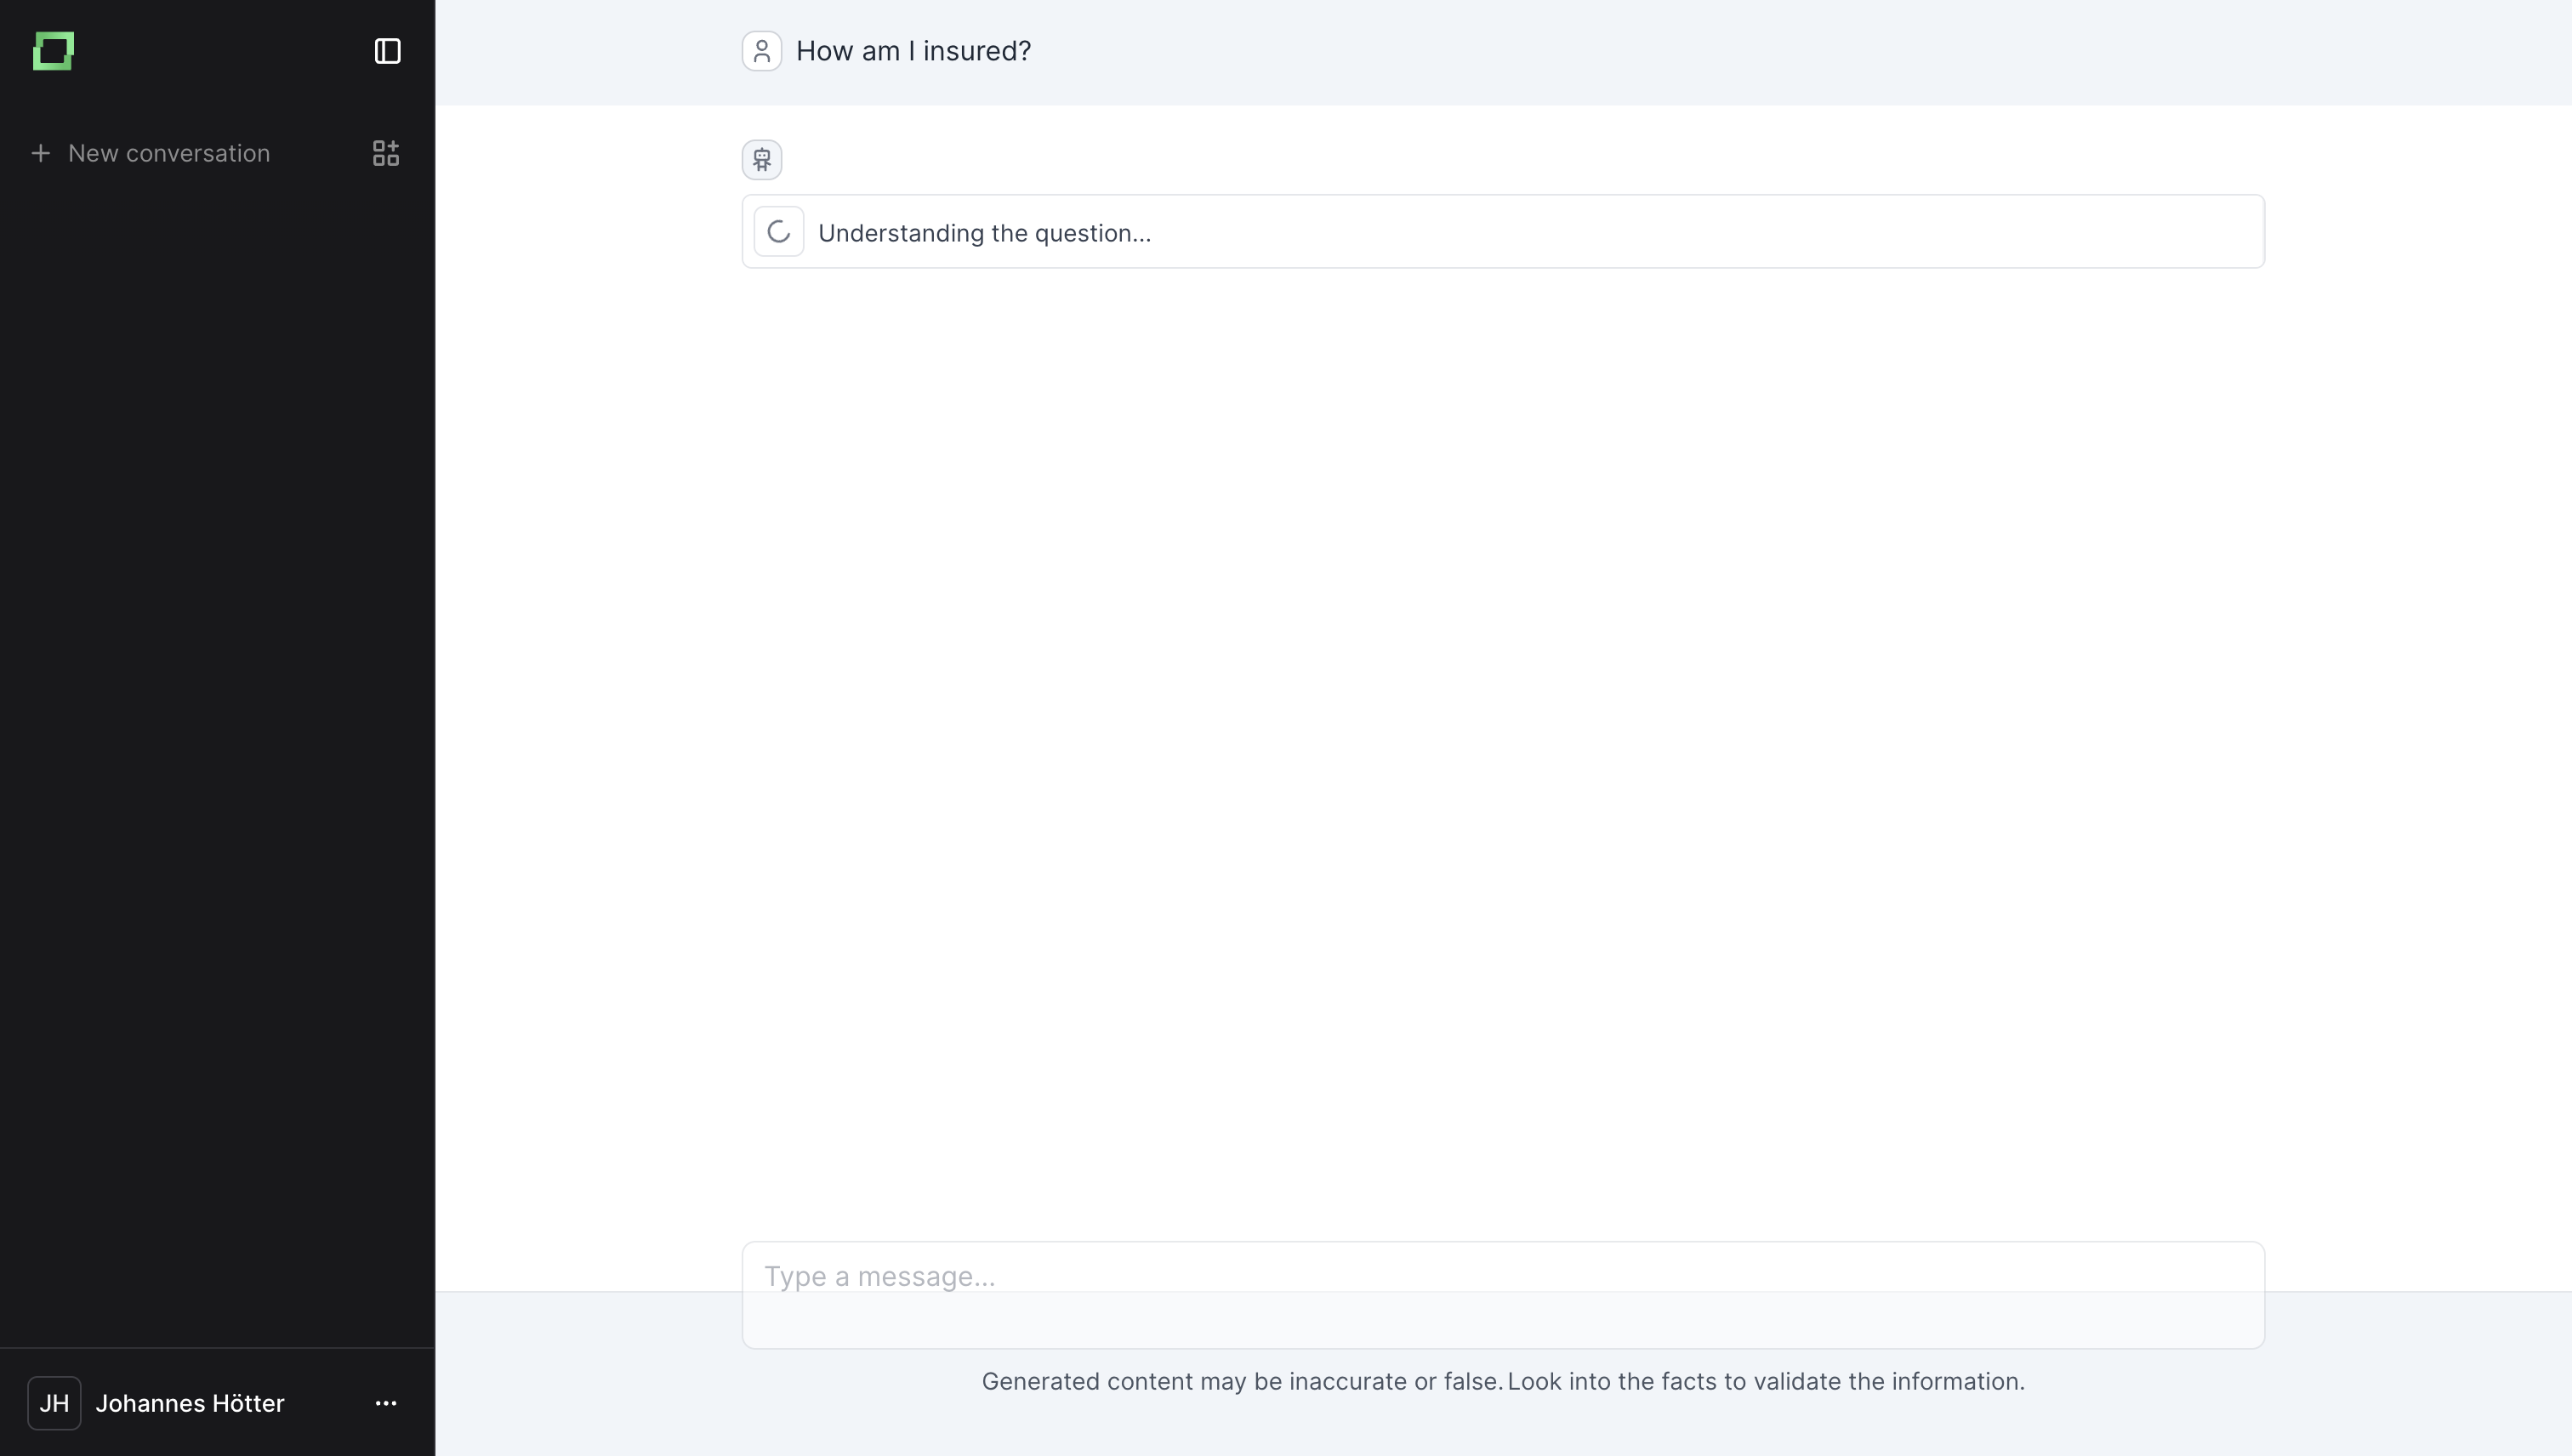Click the plus icon beside New conversation
Viewport: 2572px width, 1456px height.
(x=40, y=153)
